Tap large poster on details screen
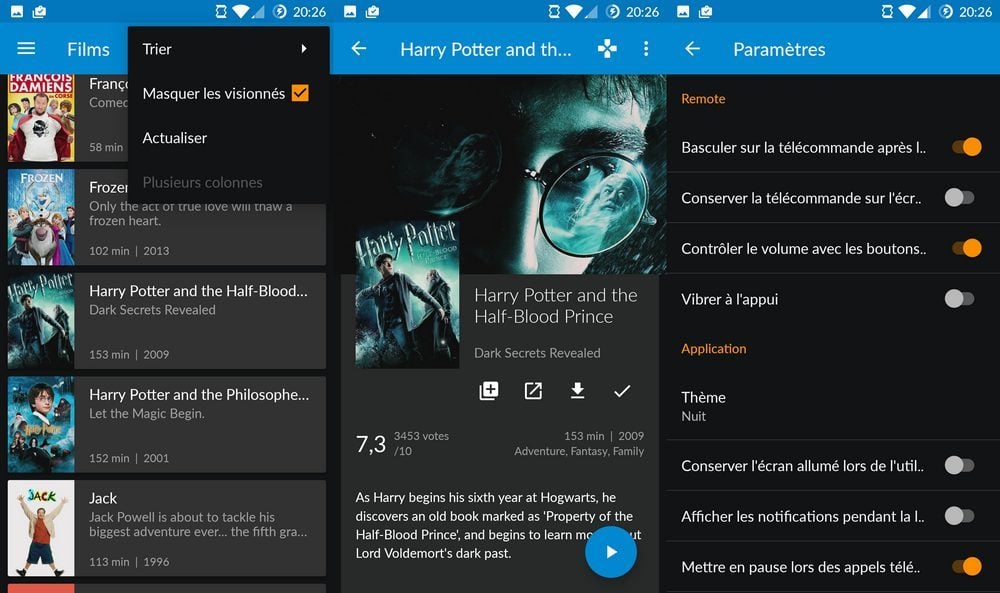Screen dimensions: 1000x593 tap(407, 295)
